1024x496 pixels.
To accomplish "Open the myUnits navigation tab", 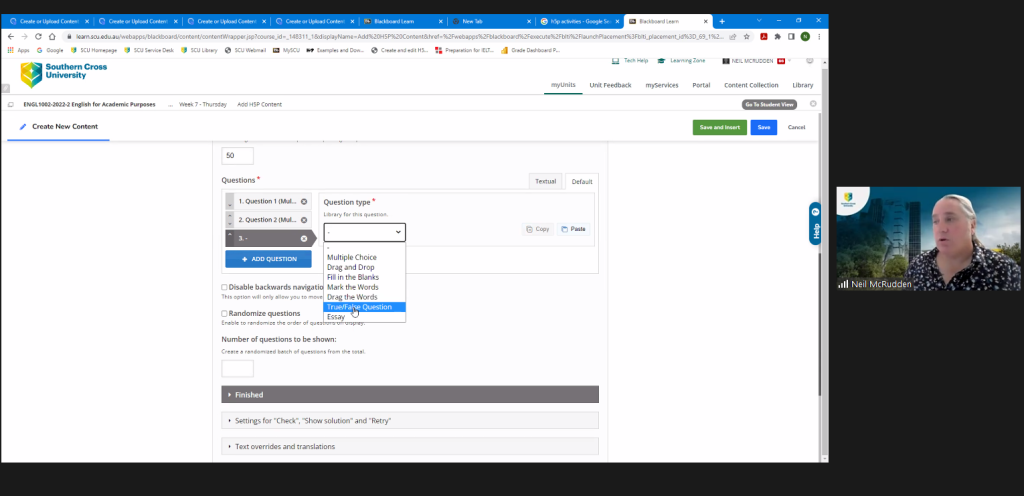I will pyautogui.click(x=563, y=85).
